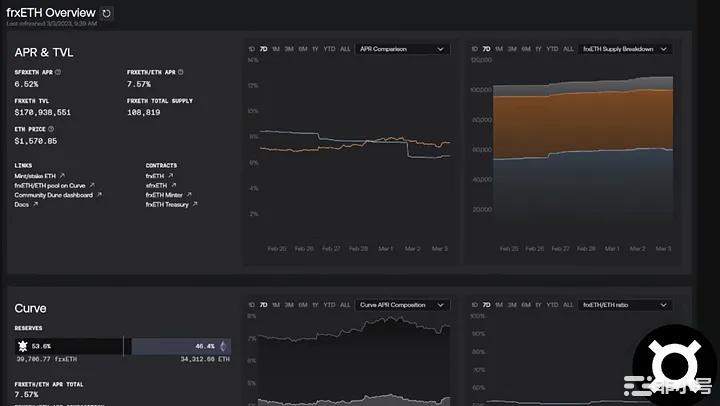This screenshot has height=406, width=720.
Task: Expand the frxETH Supply Breakdown dropdown
Action: pyautogui.click(x=624, y=48)
